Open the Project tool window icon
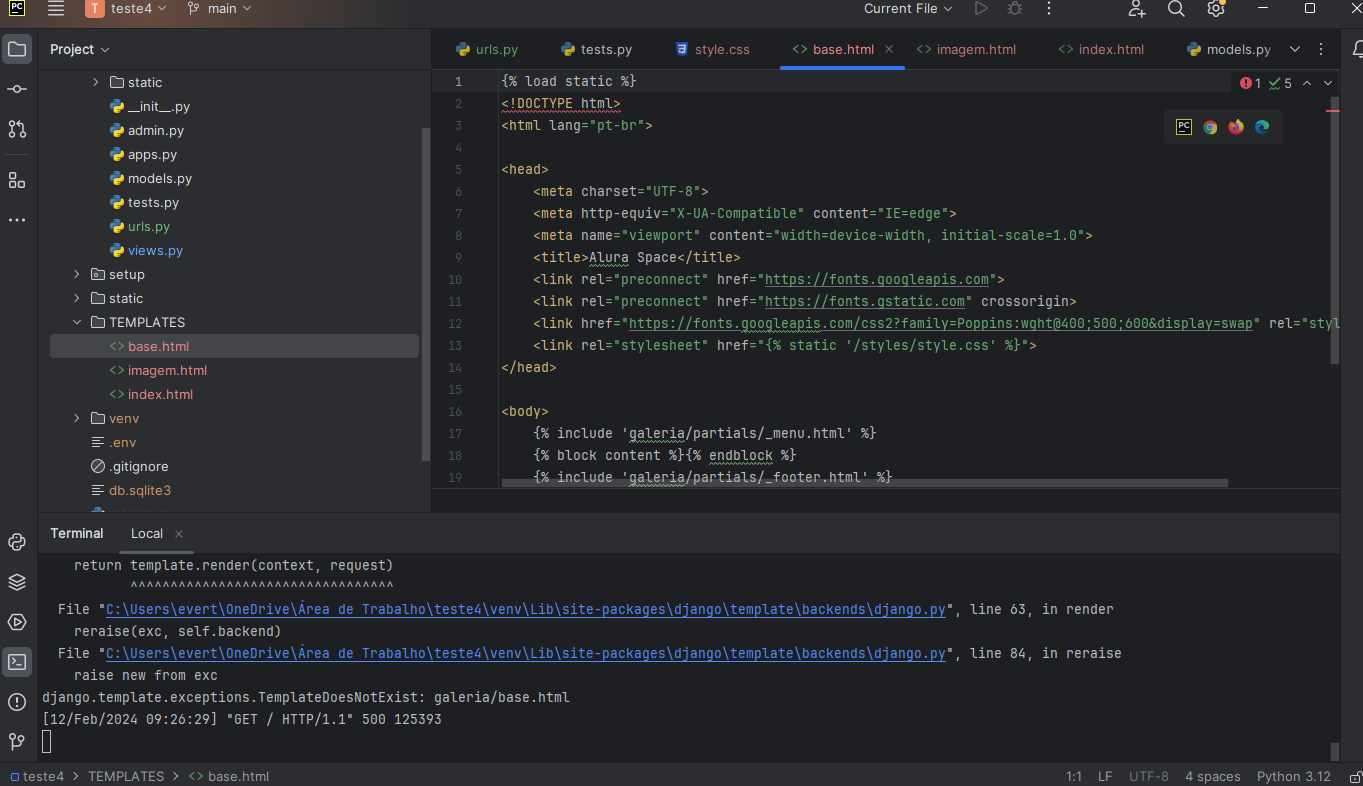Image resolution: width=1363 pixels, height=786 pixels. pos(17,49)
